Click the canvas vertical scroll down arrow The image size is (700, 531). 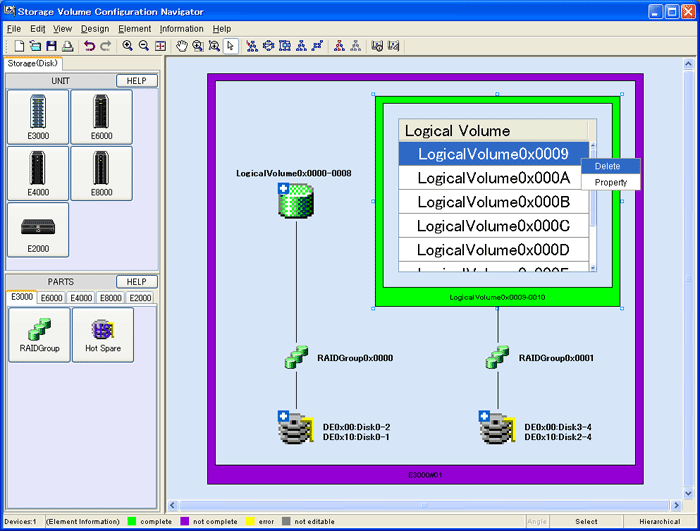click(x=688, y=493)
